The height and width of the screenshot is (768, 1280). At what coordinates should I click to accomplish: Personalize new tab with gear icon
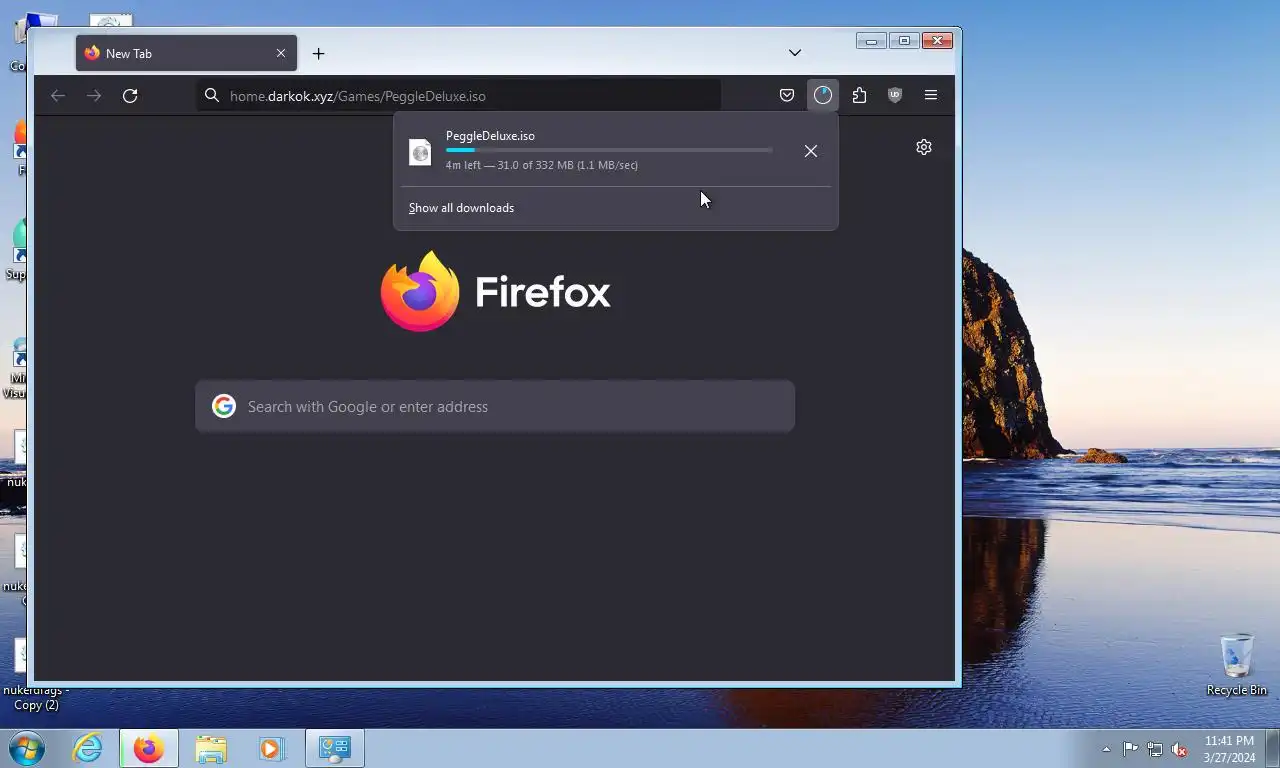click(924, 147)
